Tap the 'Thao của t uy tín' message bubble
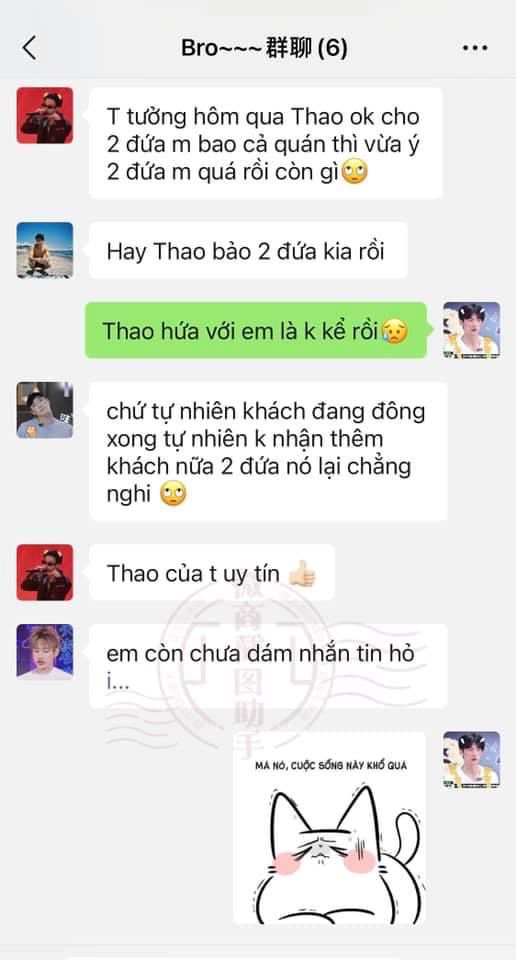Image resolution: width=516 pixels, height=960 pixels. (x=212, y=573)
